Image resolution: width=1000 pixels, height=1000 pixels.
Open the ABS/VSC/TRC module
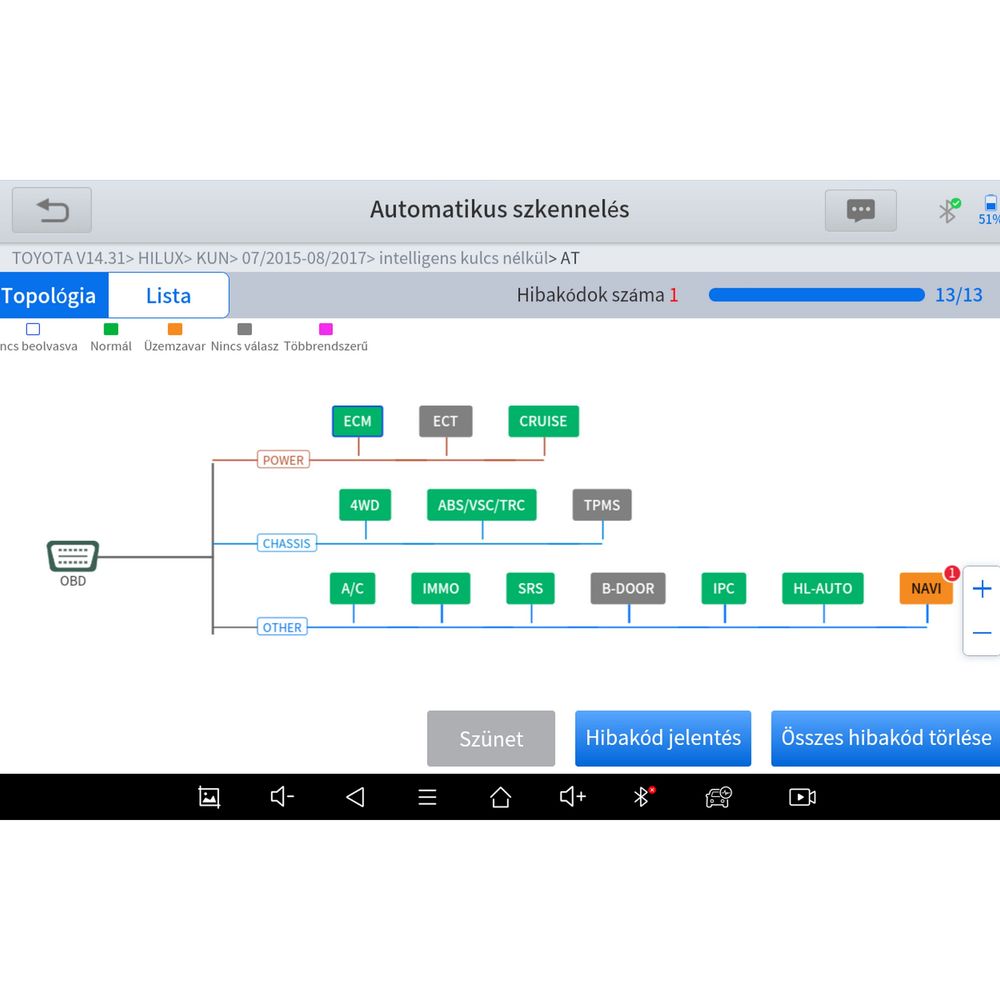(x=481, y=505)
